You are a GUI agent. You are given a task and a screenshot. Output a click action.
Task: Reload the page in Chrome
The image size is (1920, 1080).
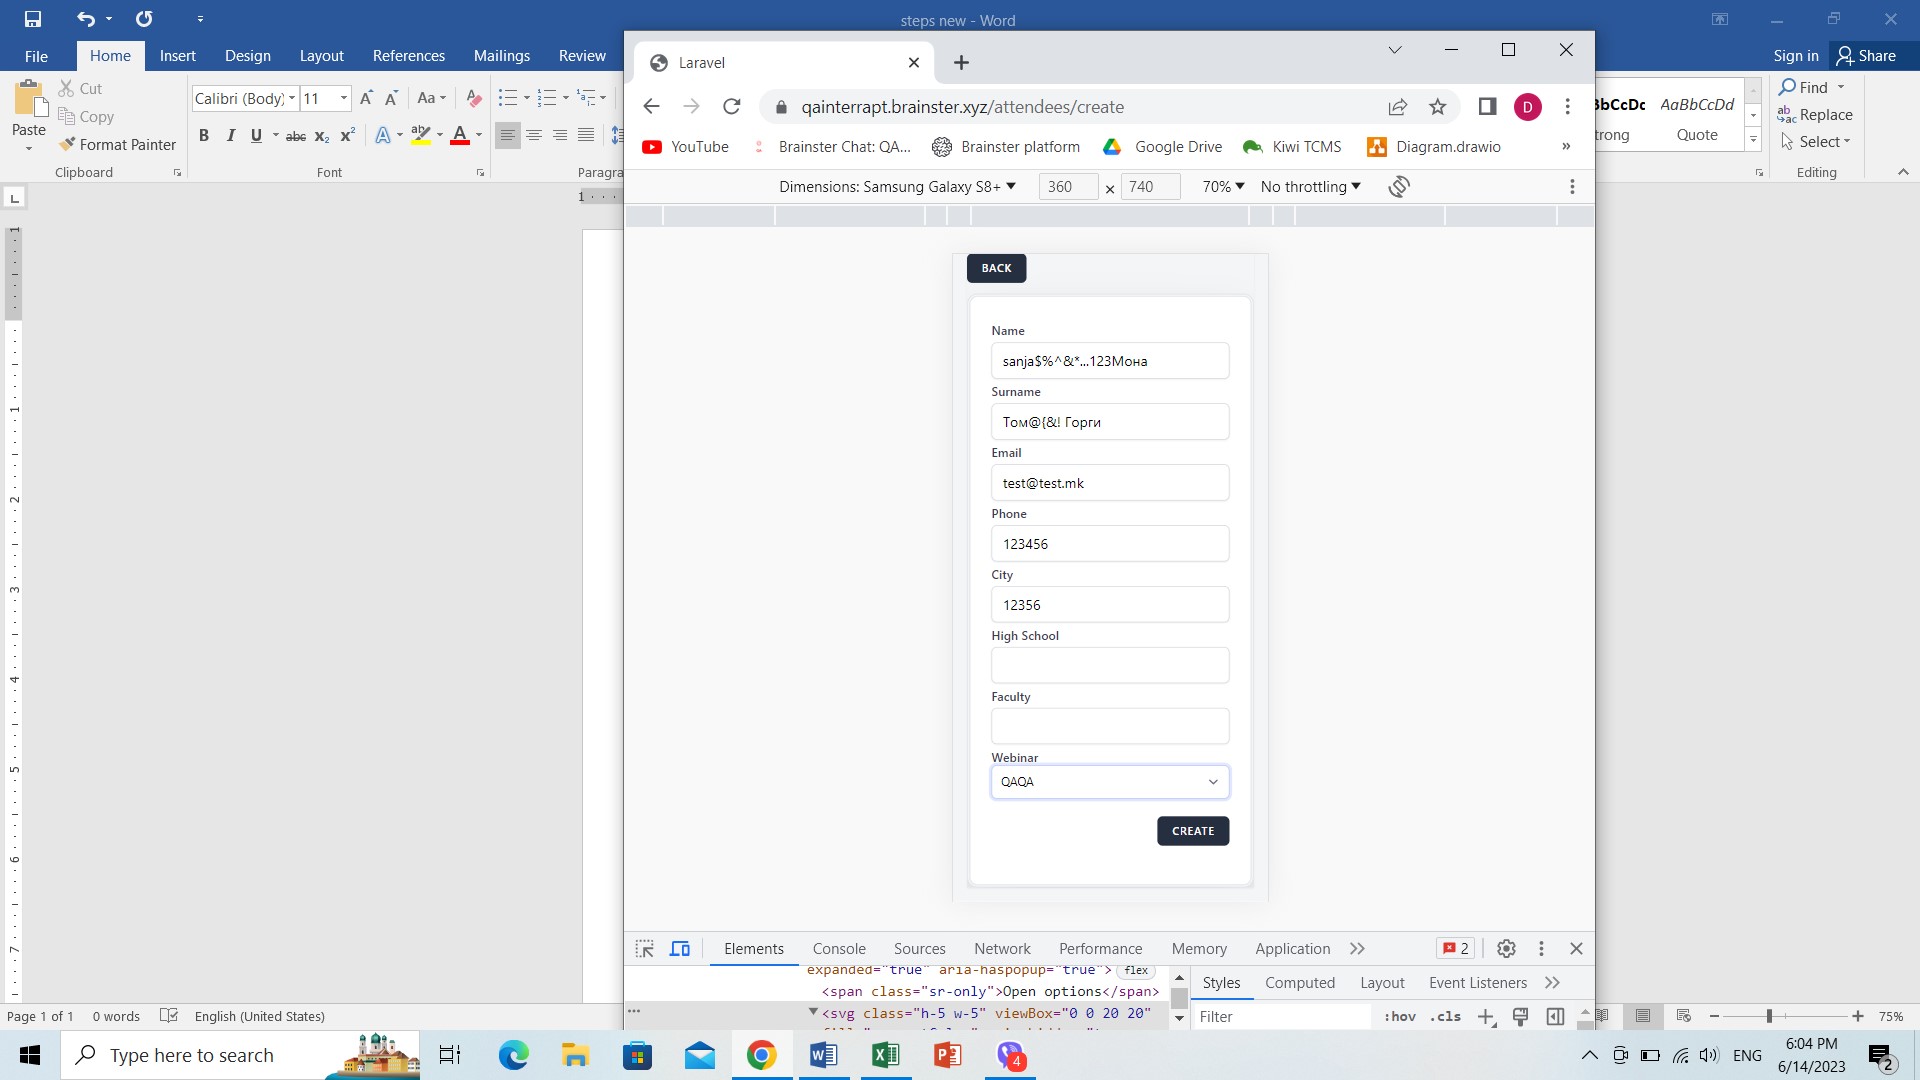732,107
